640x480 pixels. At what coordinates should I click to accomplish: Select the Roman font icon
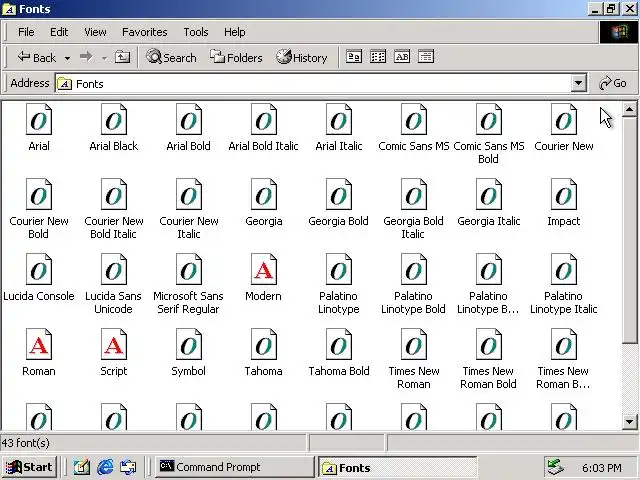tap(39, 344)
